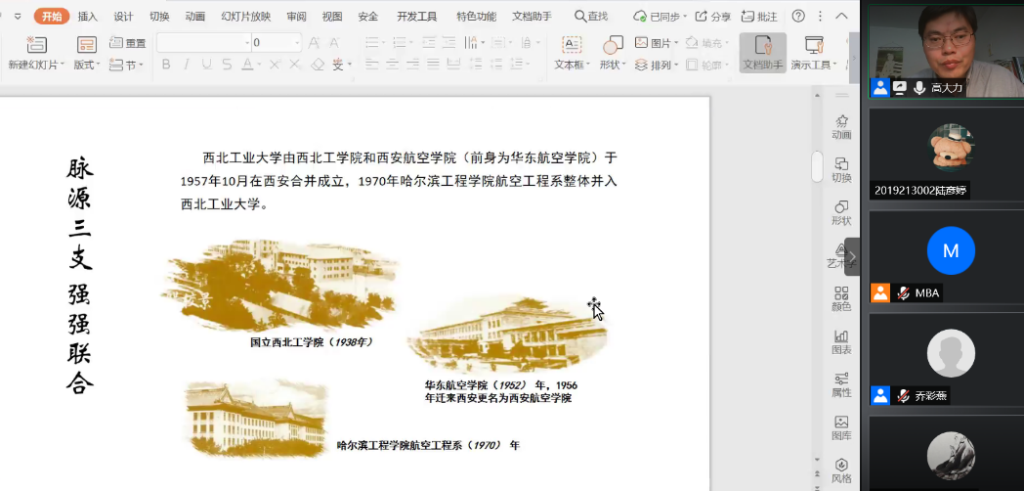
Task: Toggle Underline formatting
Action: tap(206, 65)
